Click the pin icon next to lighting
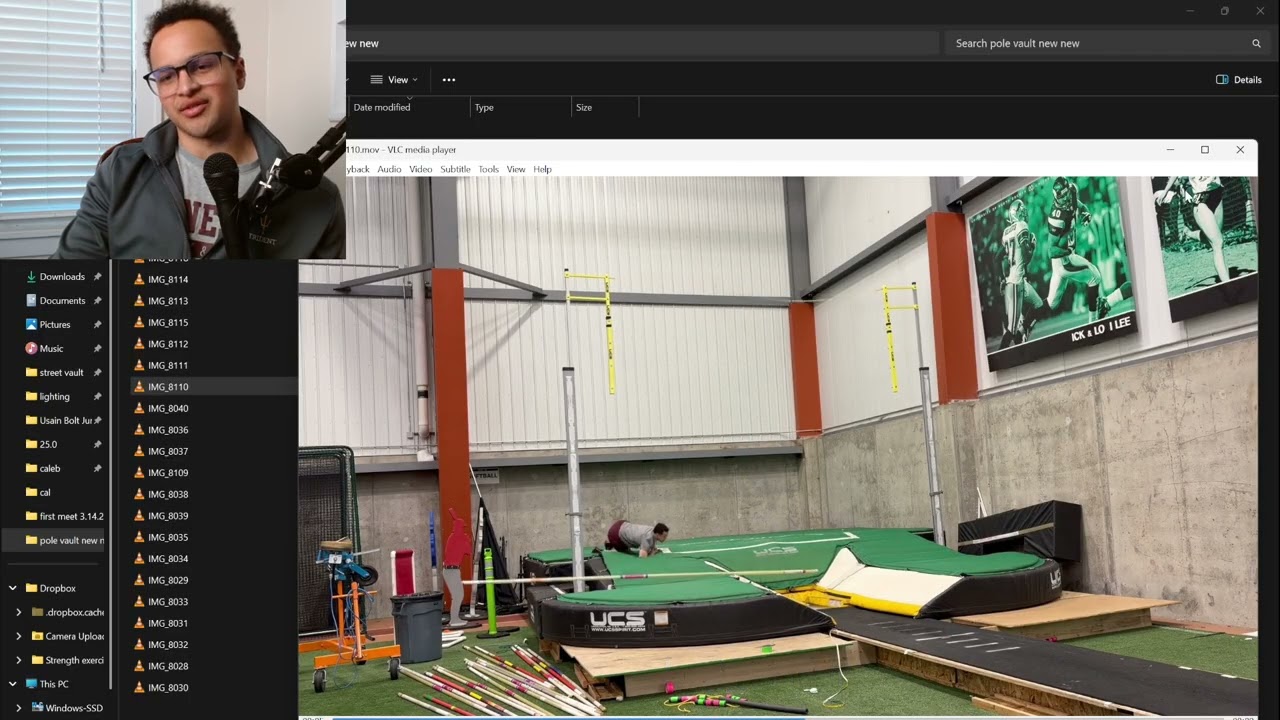 (97, 397)
